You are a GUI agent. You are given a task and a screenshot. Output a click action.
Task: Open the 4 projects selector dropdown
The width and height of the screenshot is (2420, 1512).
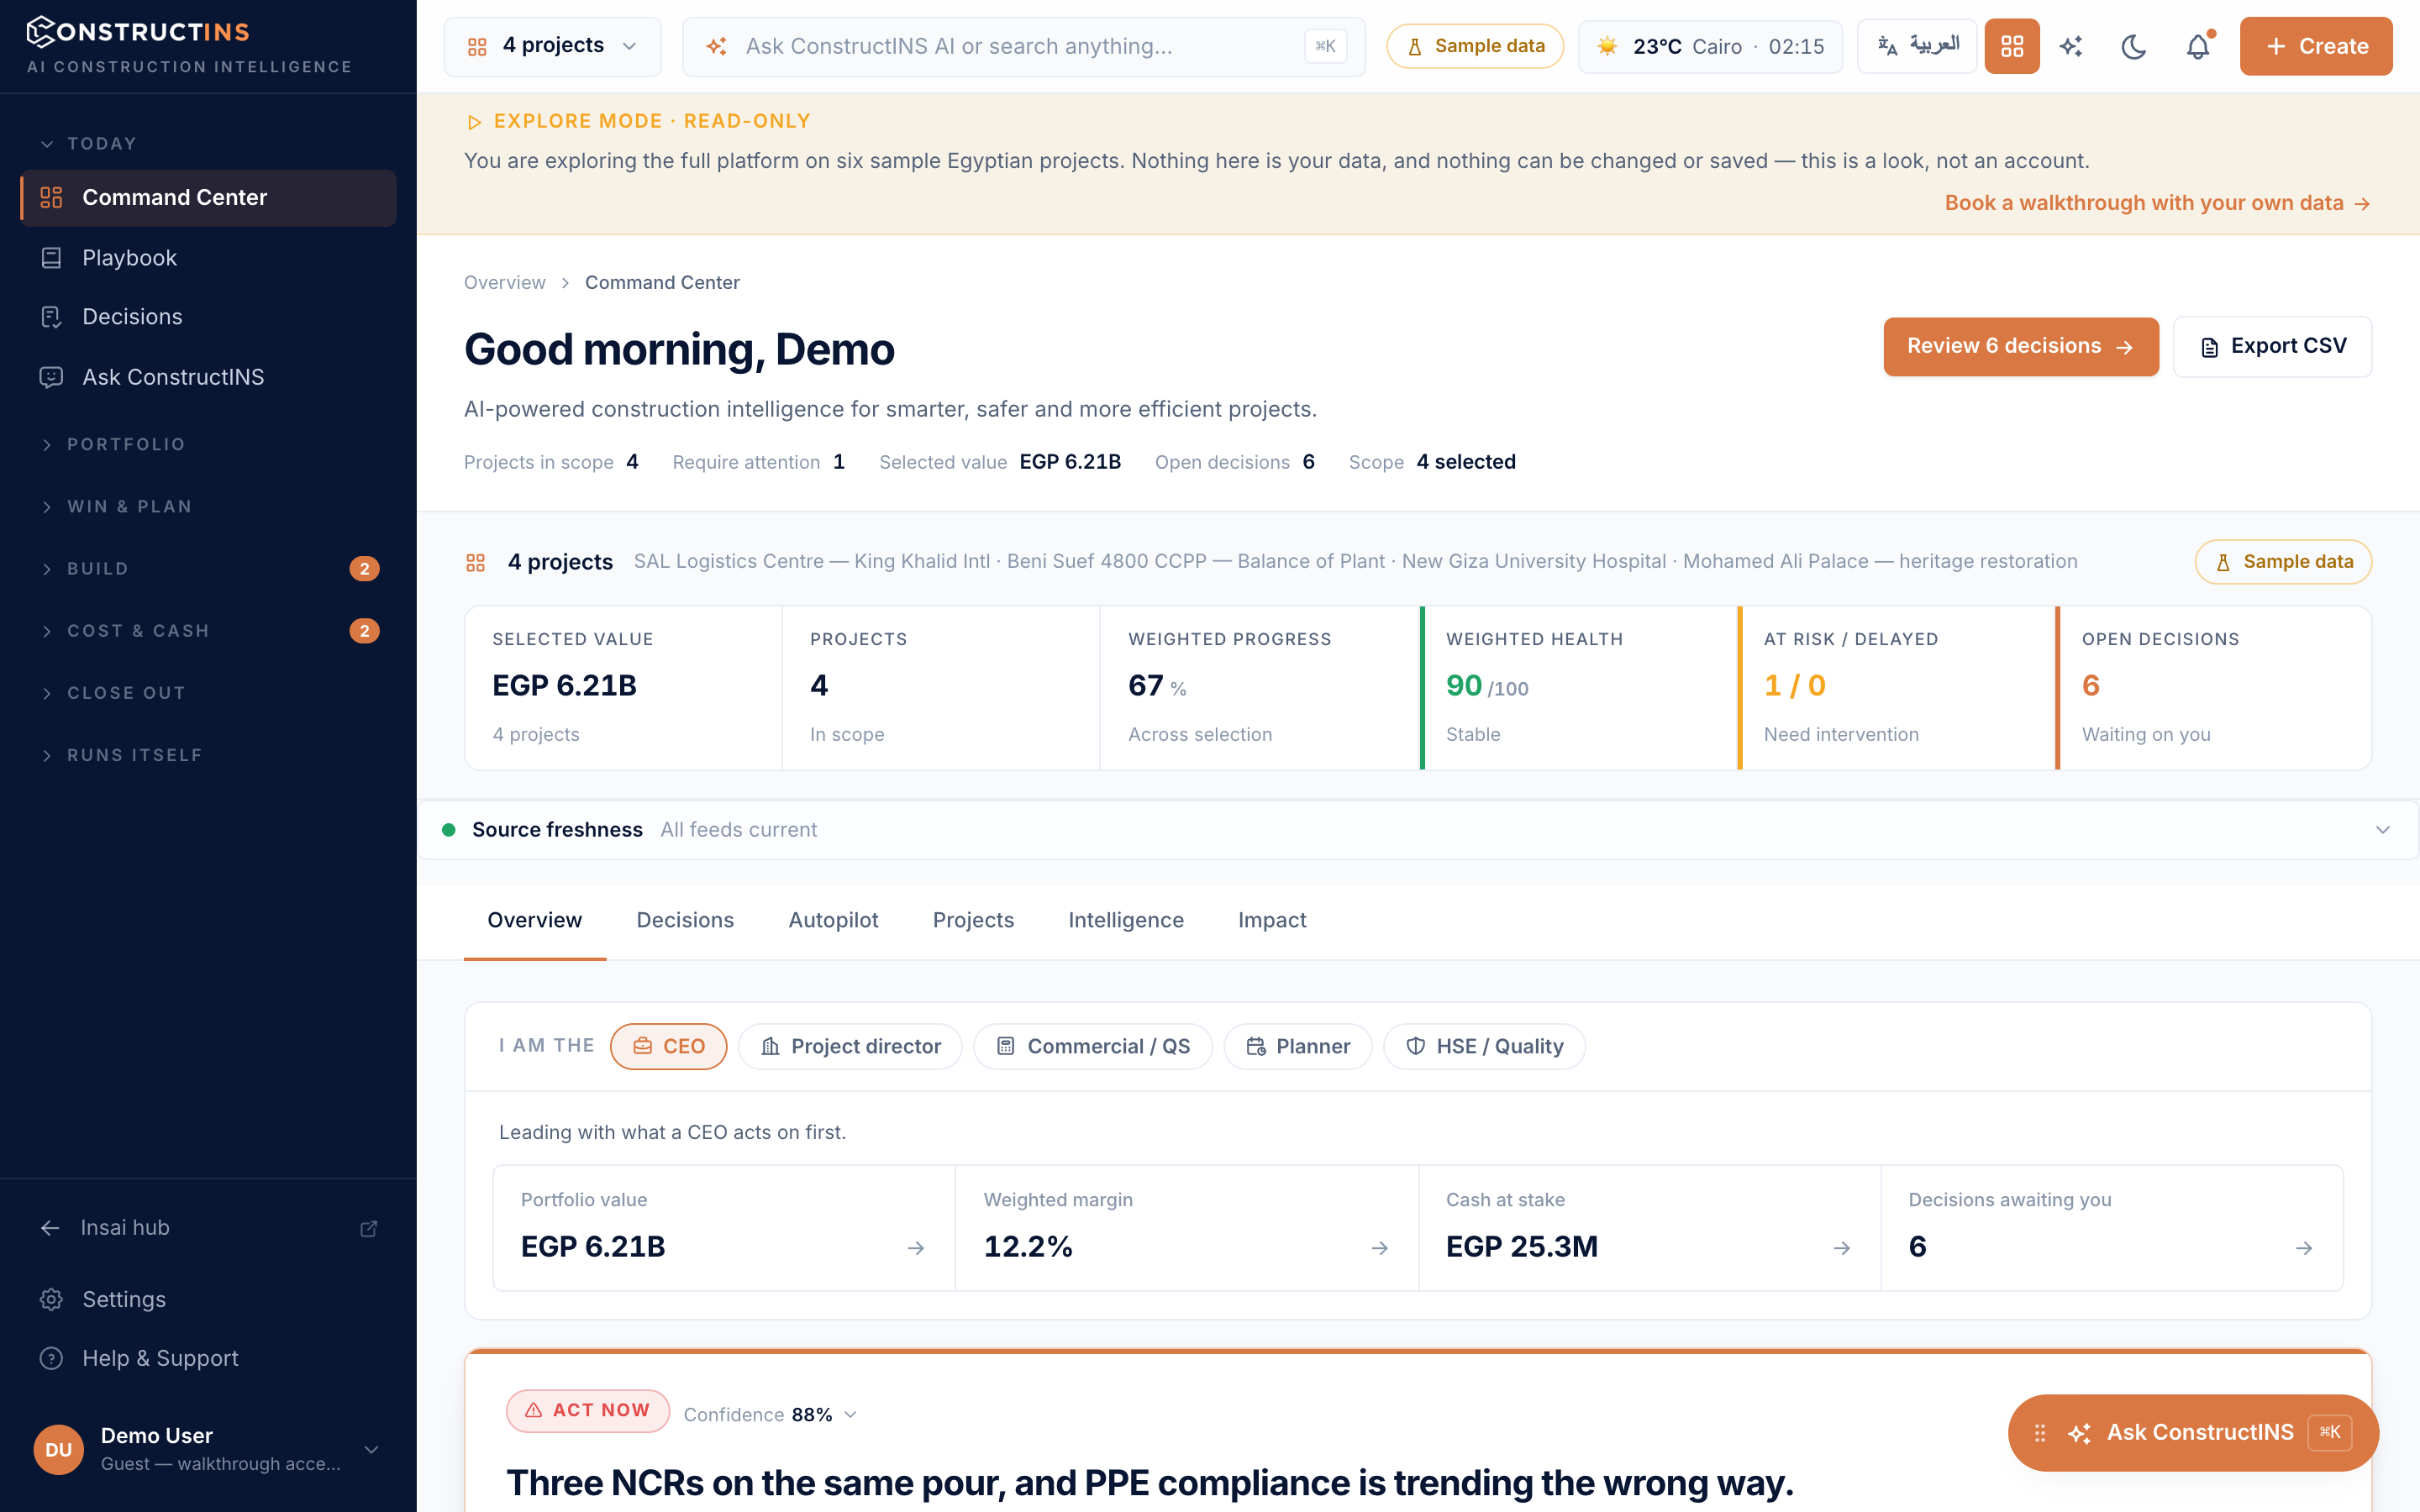(552, 46)
